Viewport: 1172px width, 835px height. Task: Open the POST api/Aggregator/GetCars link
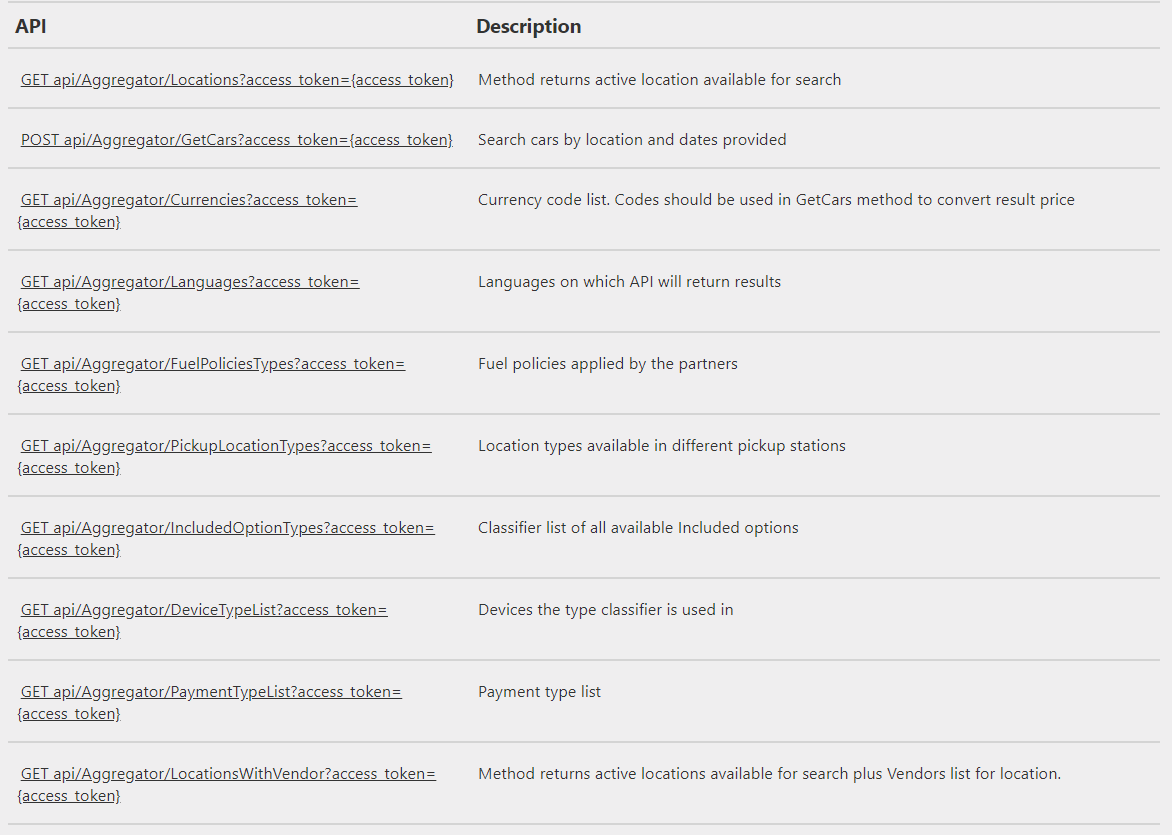pyautogui.click(x=237, y=140)
